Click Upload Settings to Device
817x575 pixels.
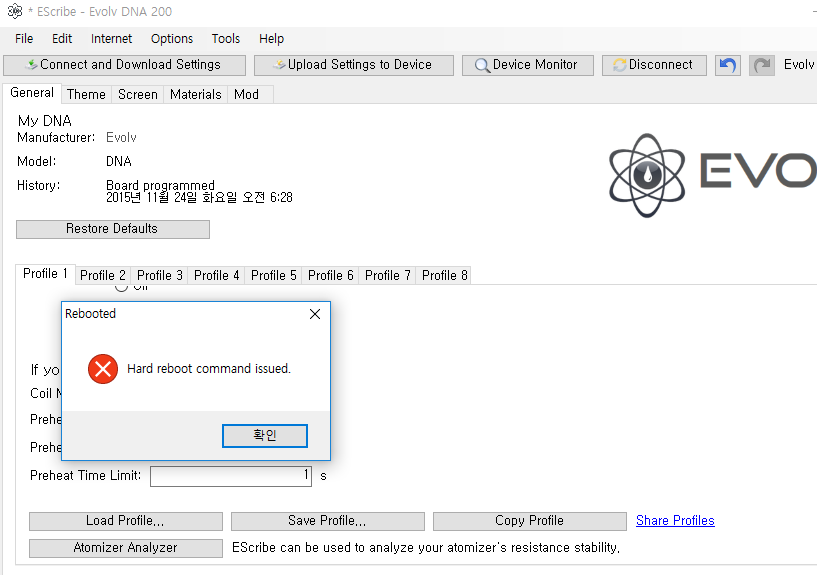(354, 65)
